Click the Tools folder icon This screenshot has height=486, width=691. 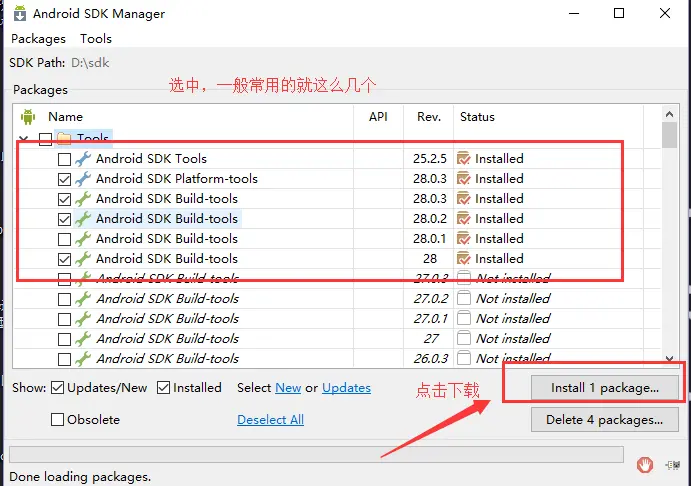tap(64, 138)
